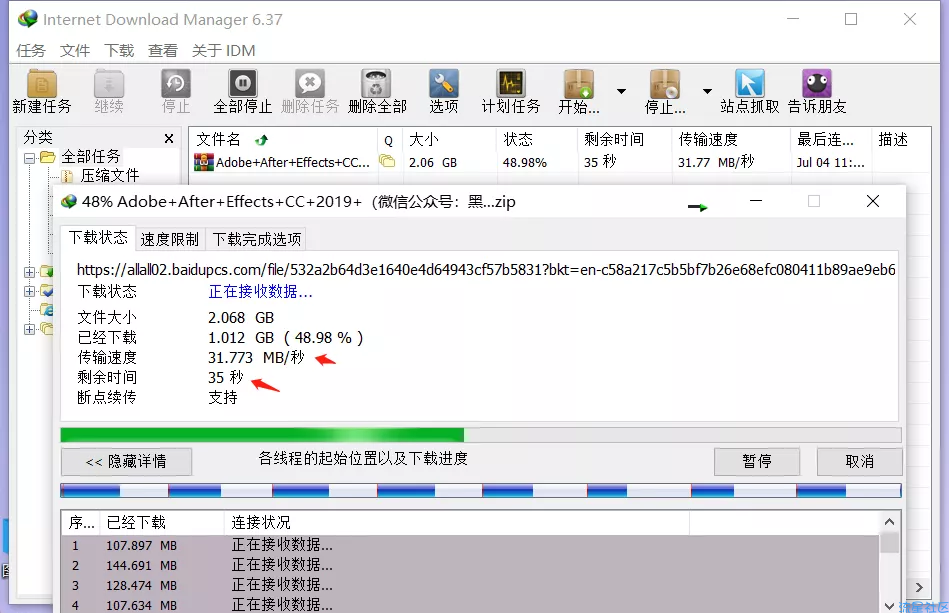Click the 告诉朋友 toolbar icon
949x613 pixels.
click(x=817, y=84)
